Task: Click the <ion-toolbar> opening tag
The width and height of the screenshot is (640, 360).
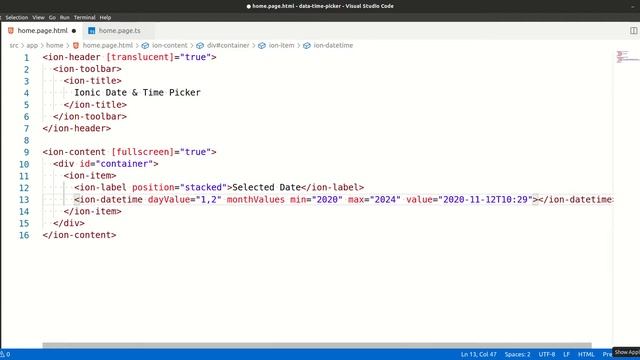Action: tap(87, 69)
